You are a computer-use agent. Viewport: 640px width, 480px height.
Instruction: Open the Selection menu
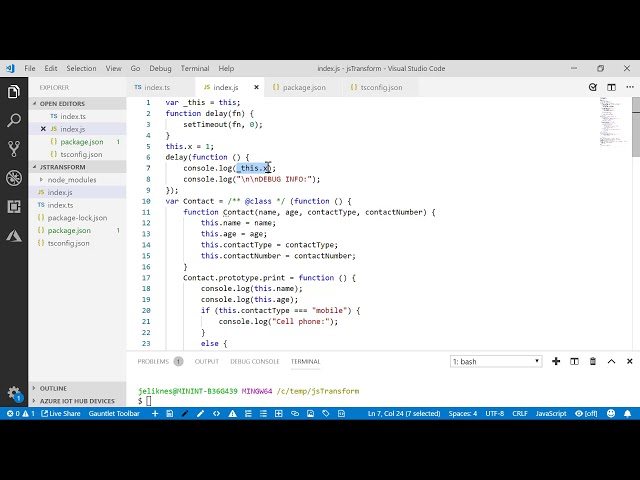[81, 68]
